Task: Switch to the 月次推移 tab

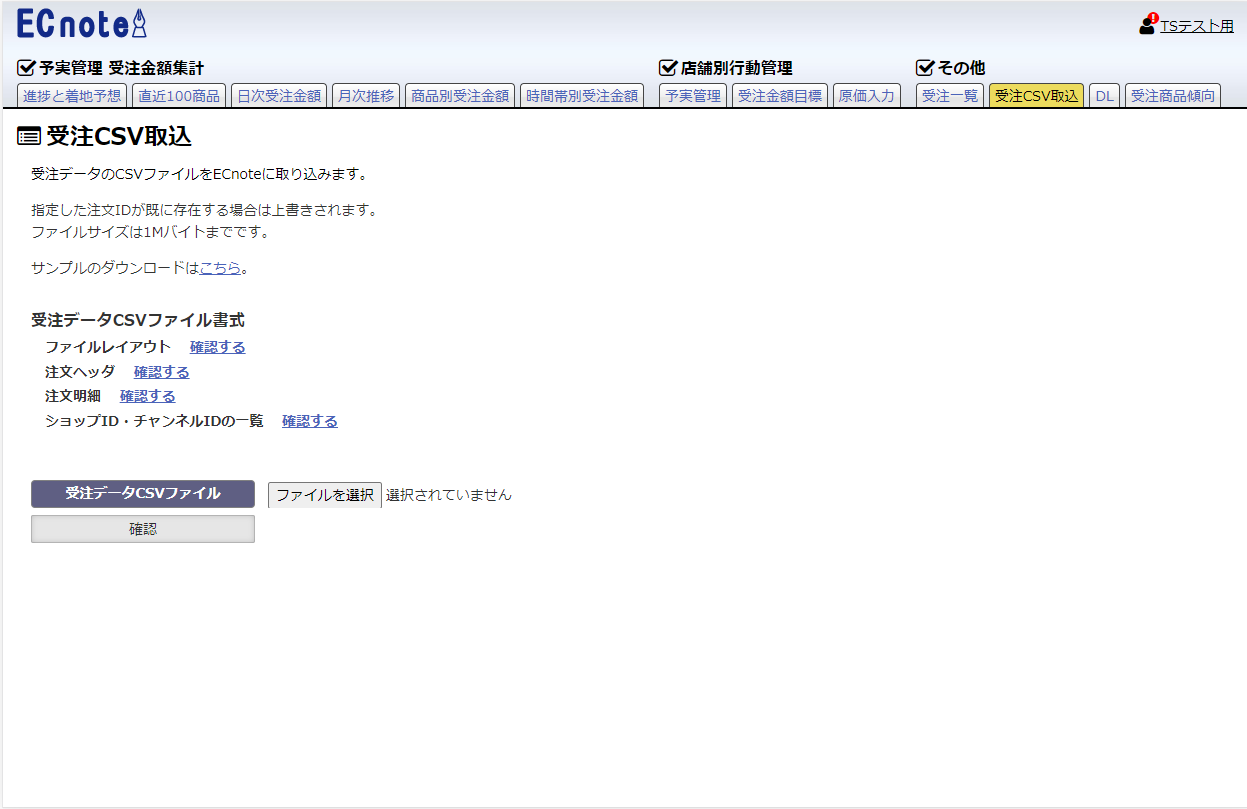Action: 366,96
